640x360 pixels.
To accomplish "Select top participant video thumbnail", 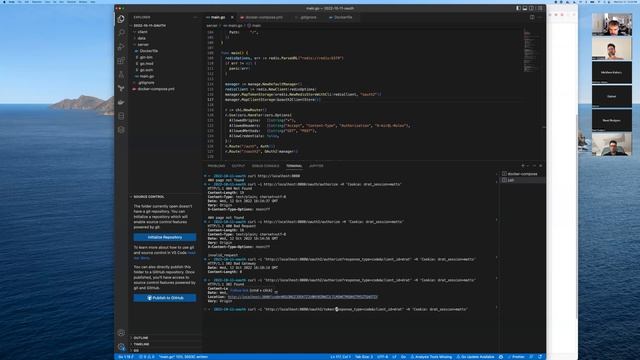I will tap(612, 24).
